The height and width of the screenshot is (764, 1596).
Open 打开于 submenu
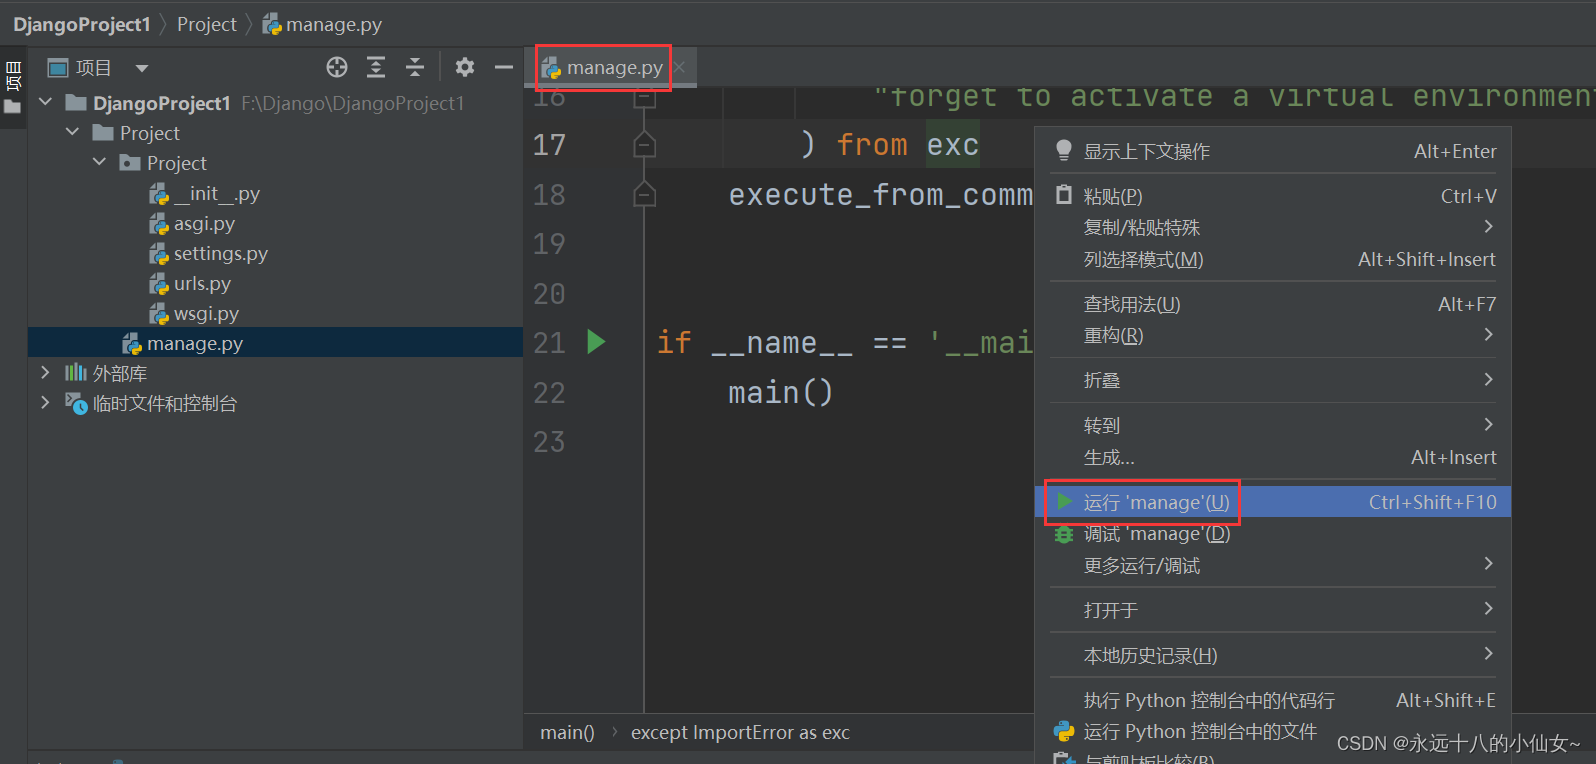(1273, 610)
